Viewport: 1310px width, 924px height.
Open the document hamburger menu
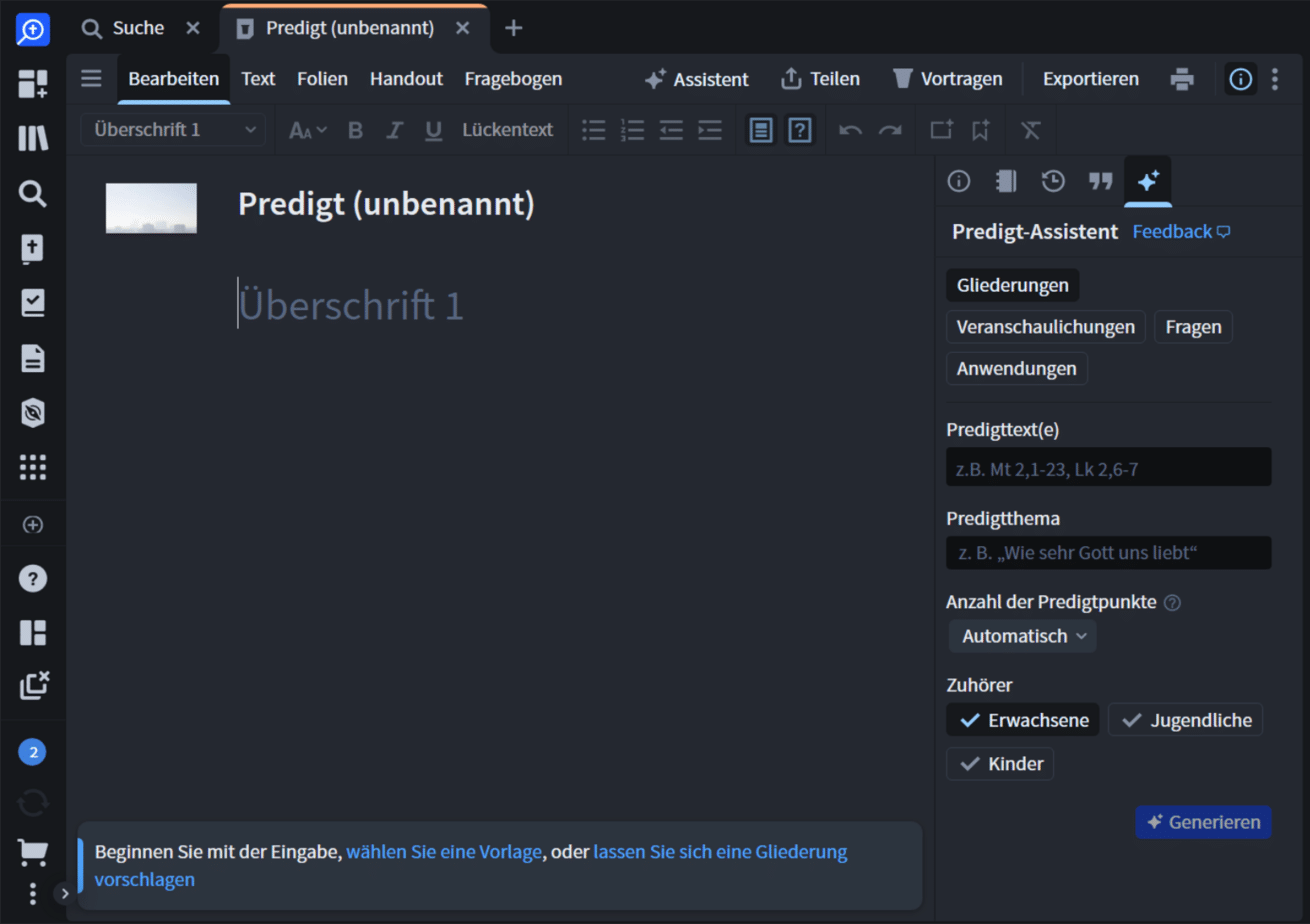(91, 78)
